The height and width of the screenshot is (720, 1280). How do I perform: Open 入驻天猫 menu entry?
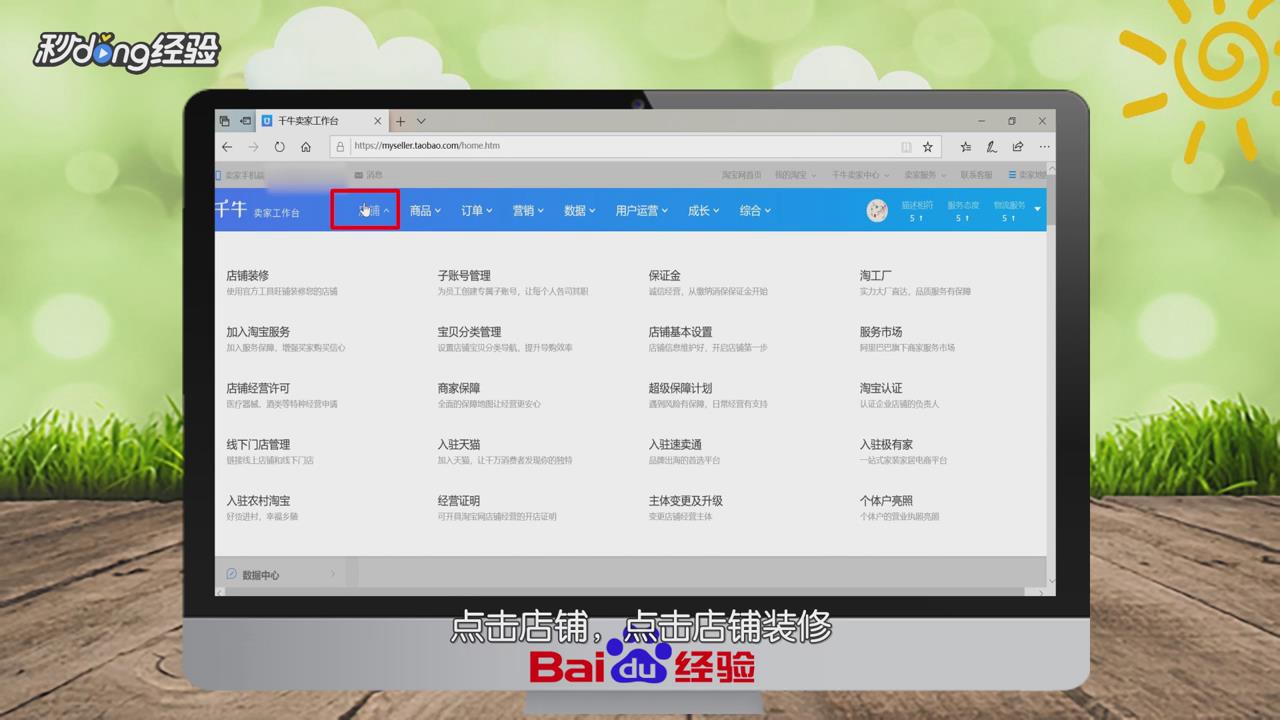pos(459,444)
